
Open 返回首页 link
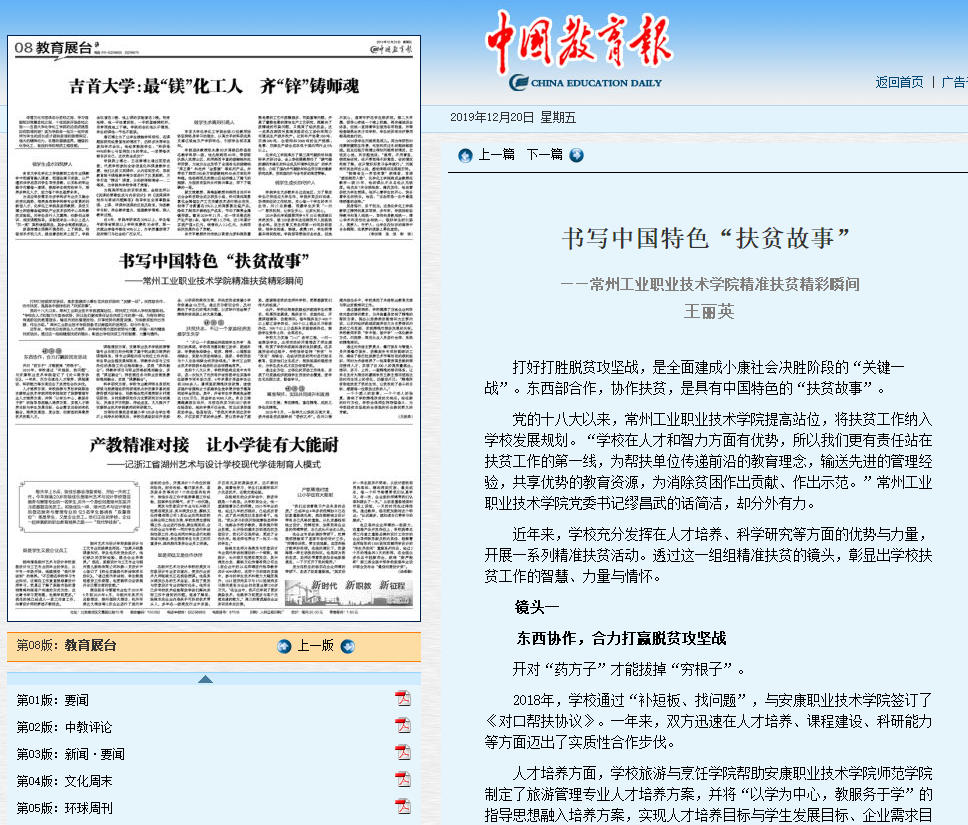click(899, 82)
